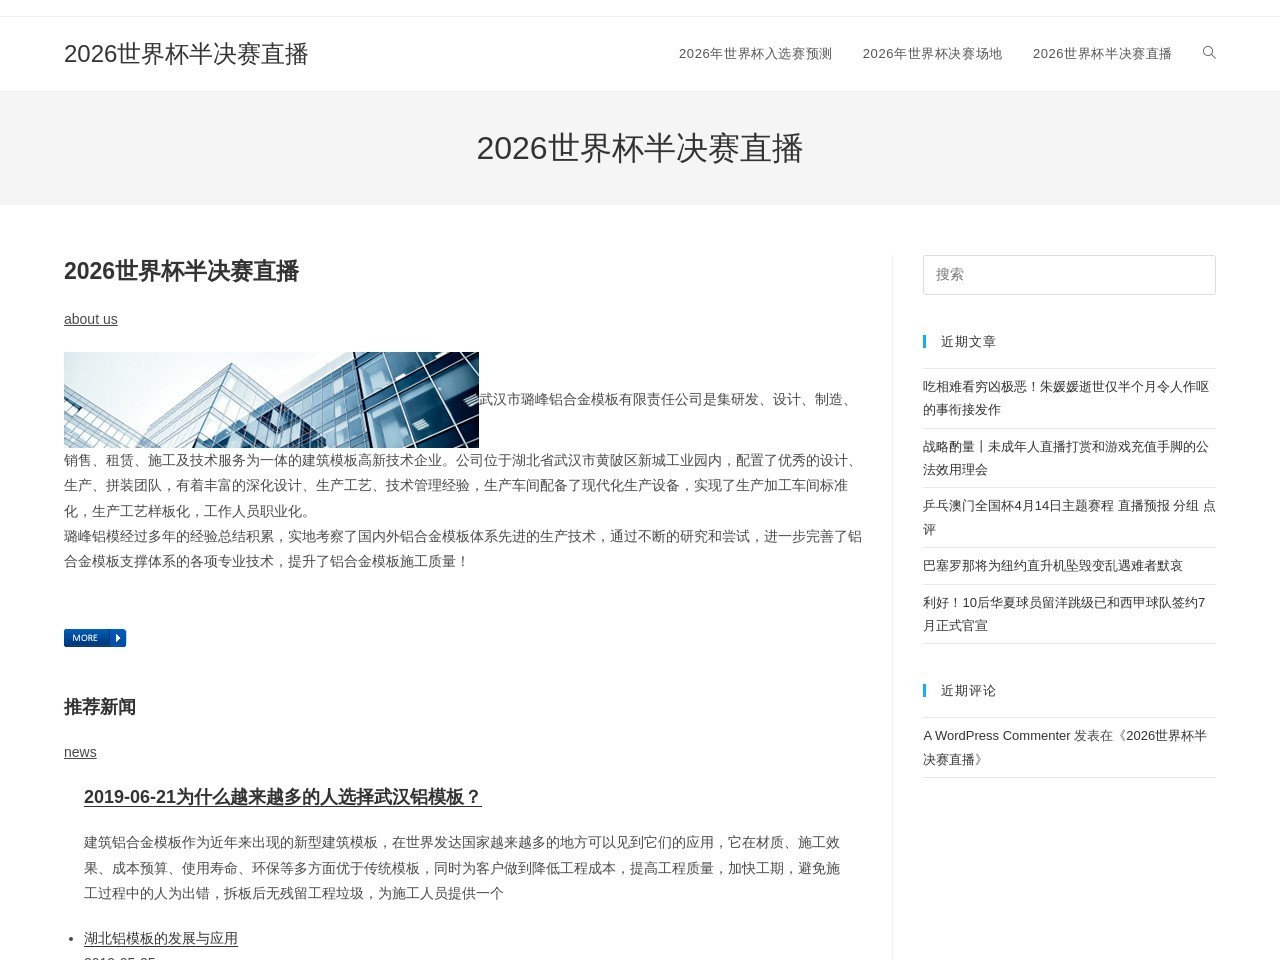Click the glass building image
The height and width of the screenshot is (960, 1280).
click(x=271, y=400)
